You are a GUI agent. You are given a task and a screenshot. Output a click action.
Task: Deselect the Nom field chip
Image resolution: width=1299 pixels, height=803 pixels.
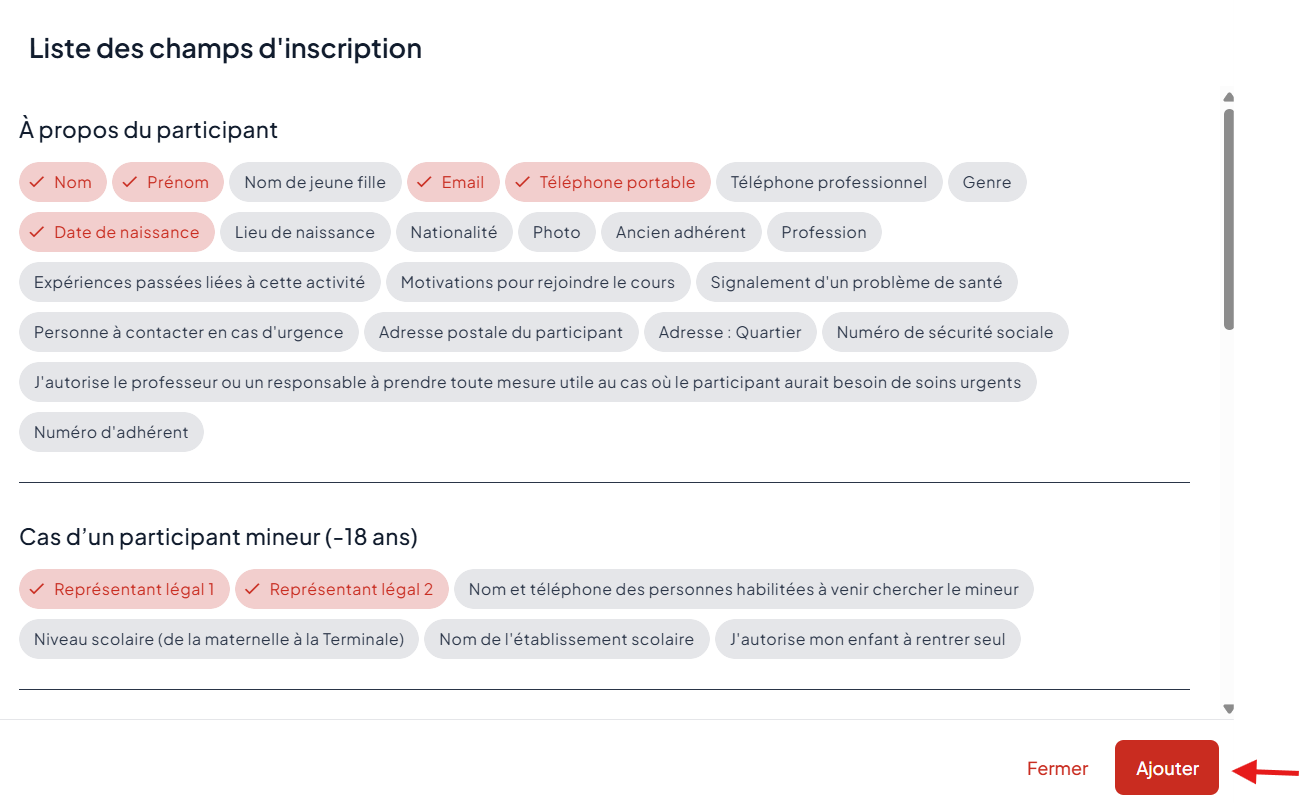62,182
